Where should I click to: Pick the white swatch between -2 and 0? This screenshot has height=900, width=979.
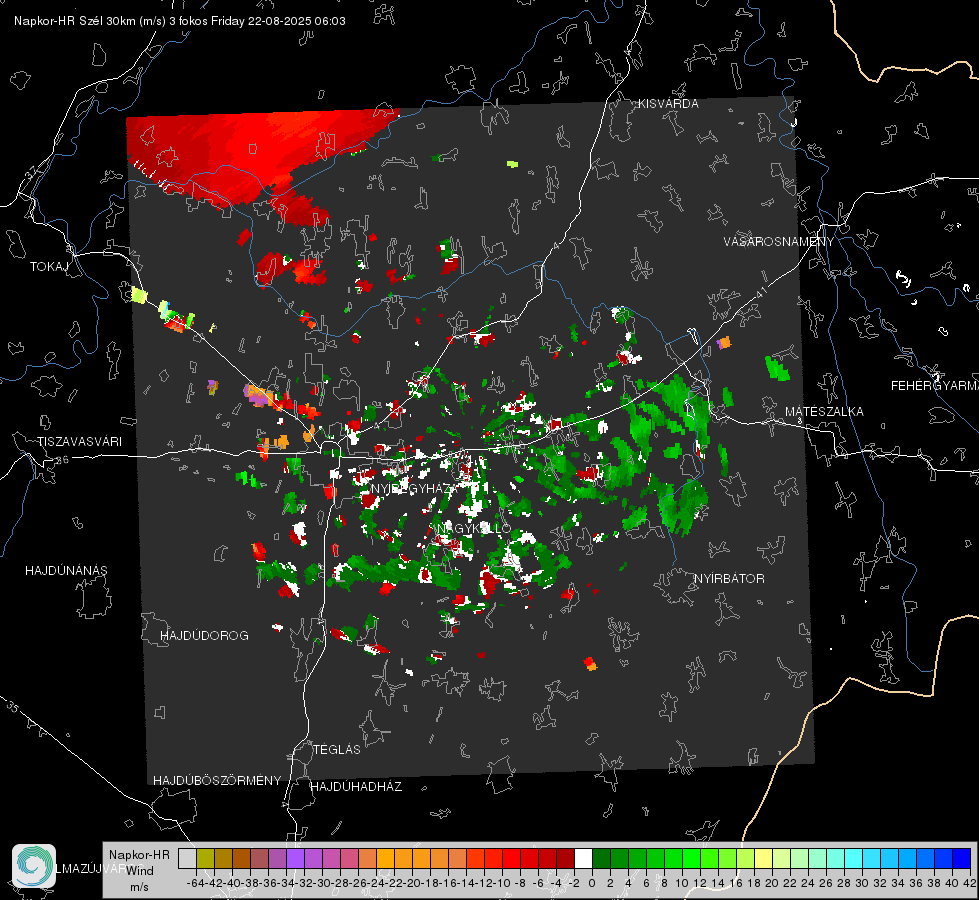583,859
